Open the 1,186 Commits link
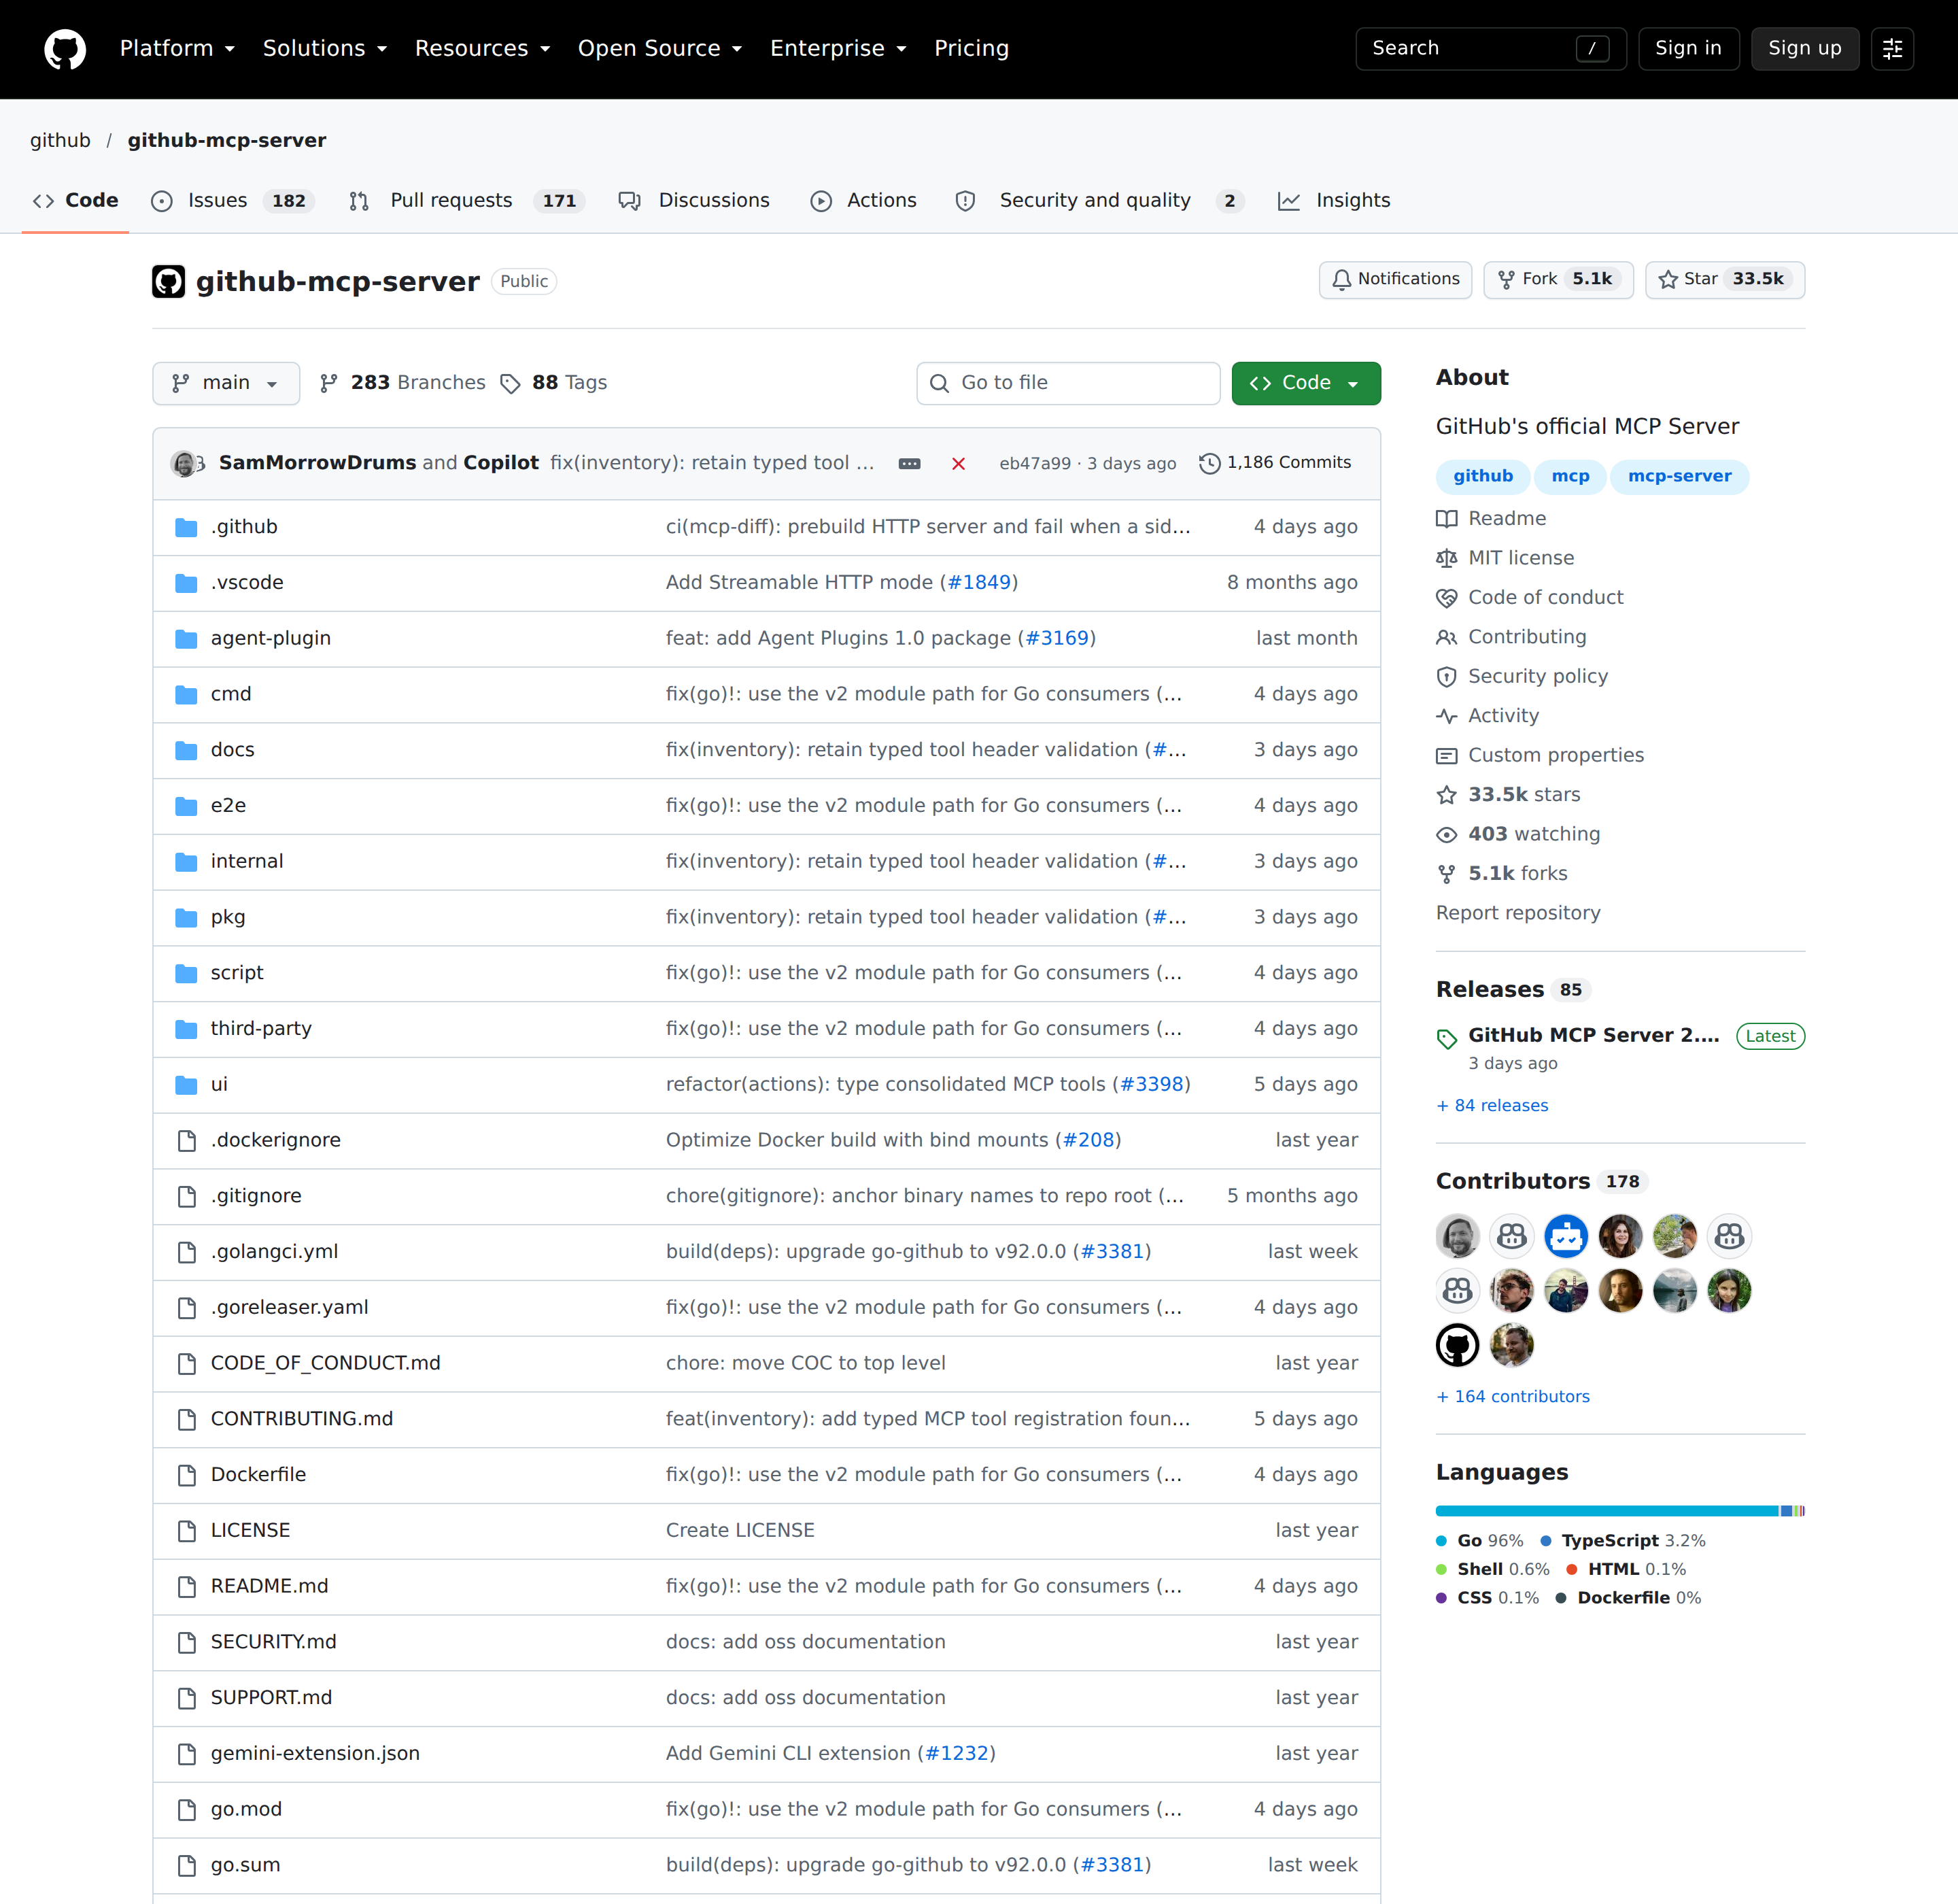 [1276, 463]
